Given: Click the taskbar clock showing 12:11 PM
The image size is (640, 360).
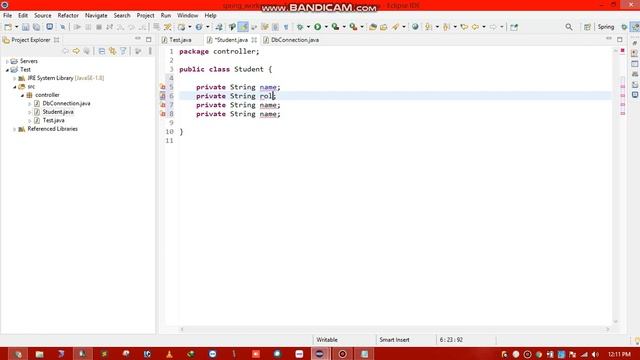Looking at the screenshot, I should coord(619,354).
